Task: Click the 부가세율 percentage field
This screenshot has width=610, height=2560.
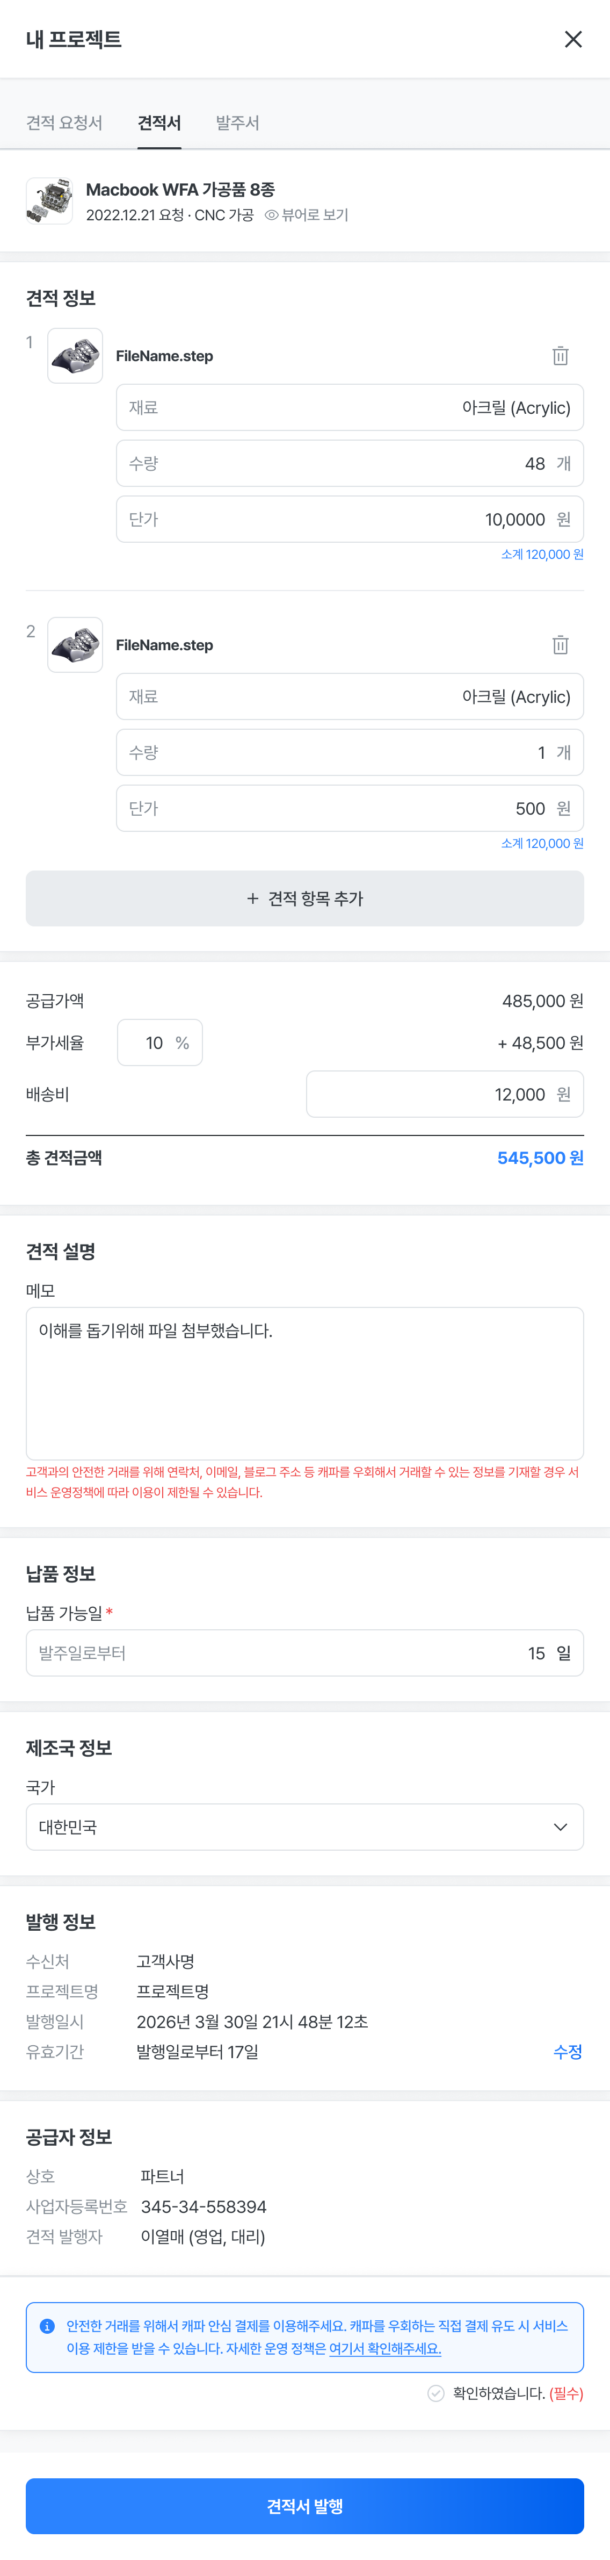Action: click(159, 1042)
